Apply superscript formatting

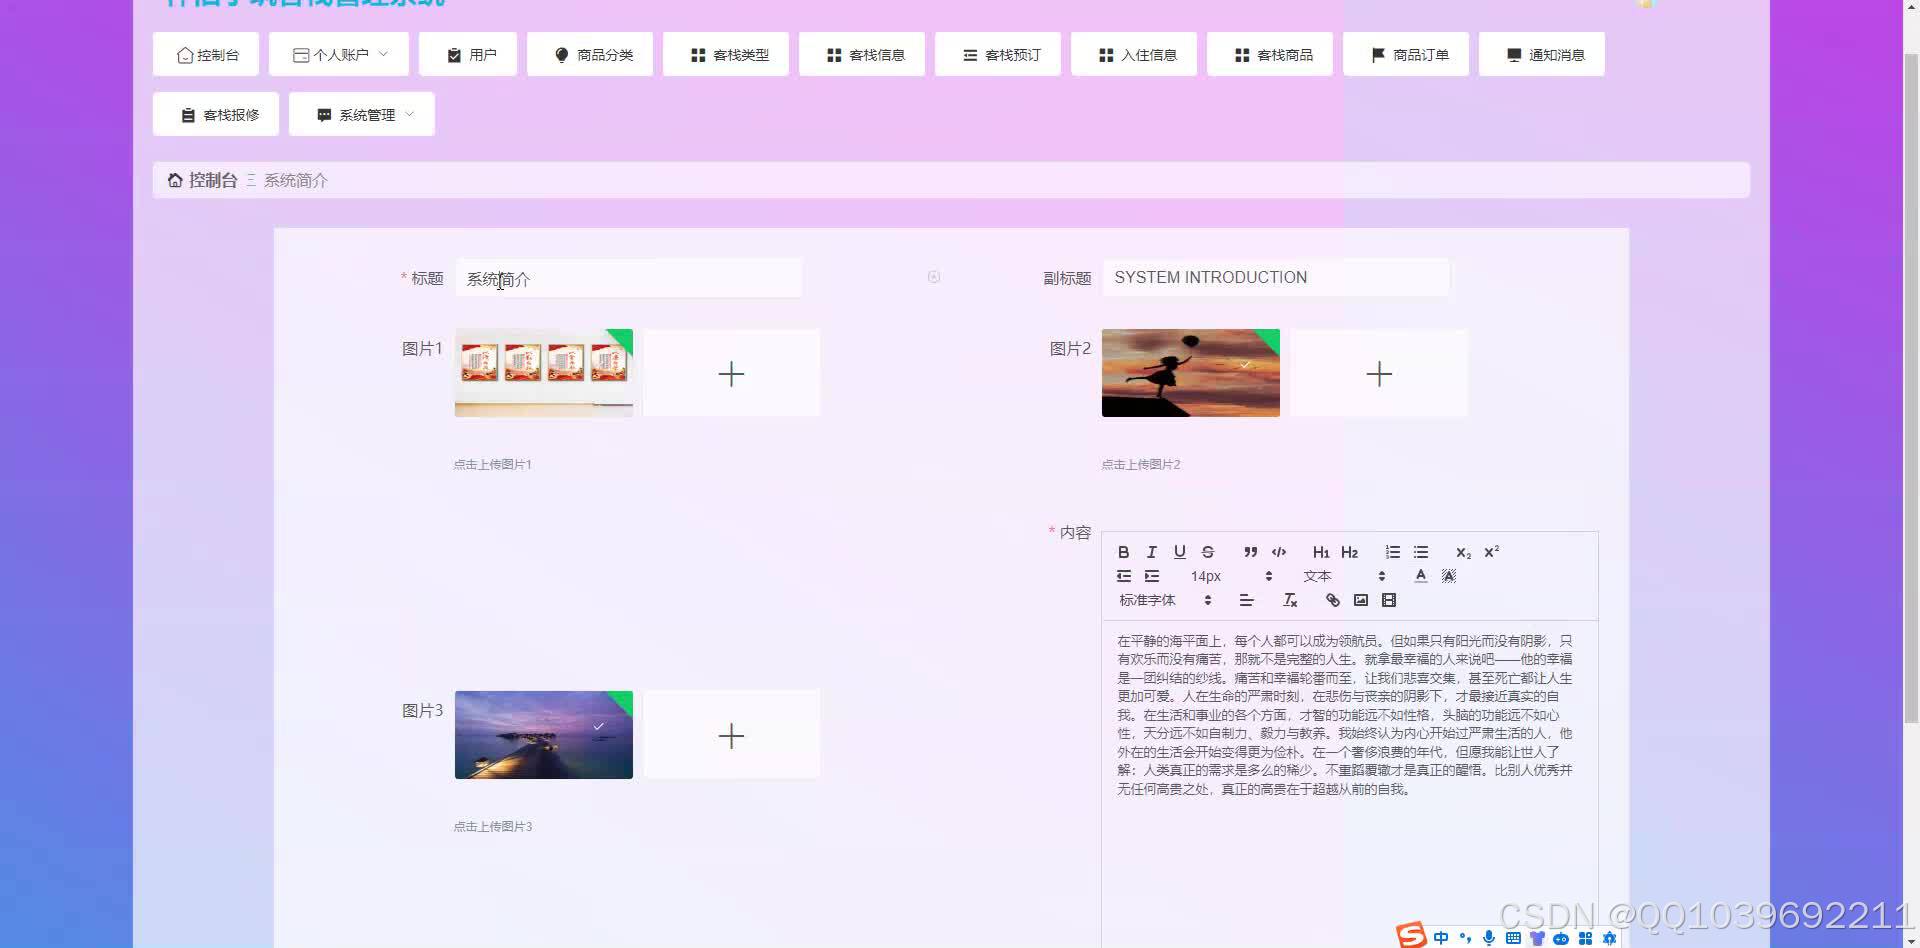click(x=1491, y=551)
